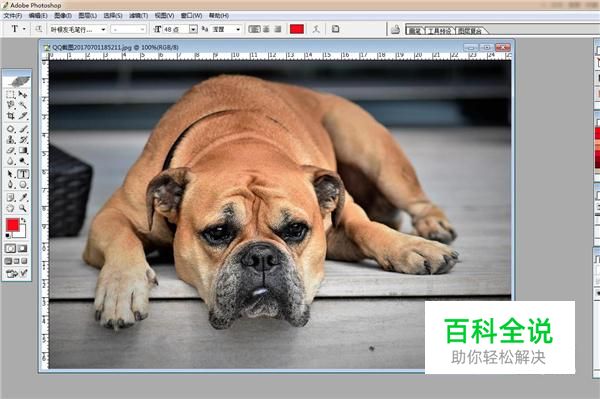Open the font family dropdown

click(103, 29)
